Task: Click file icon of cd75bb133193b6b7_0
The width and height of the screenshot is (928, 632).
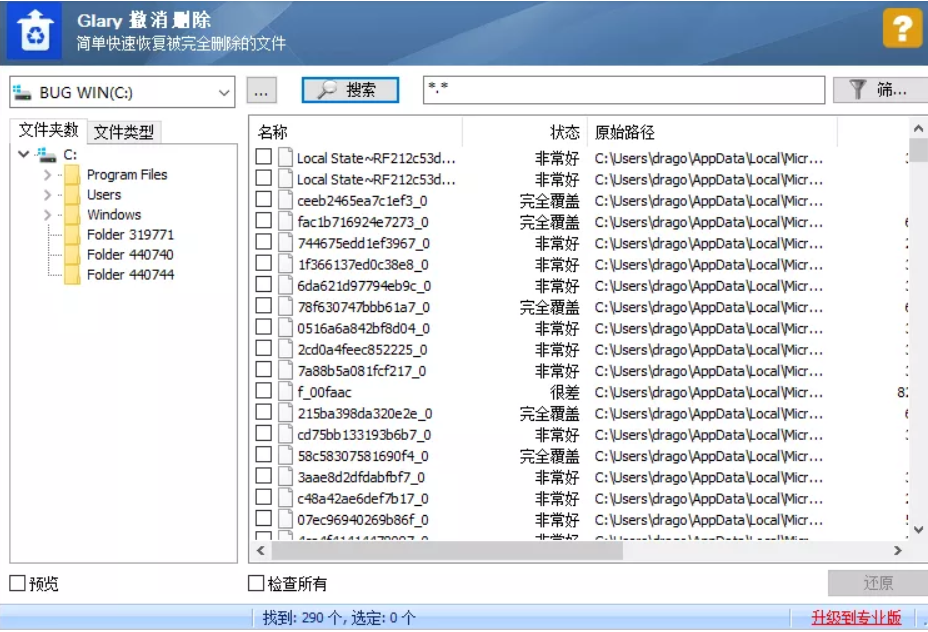Action: coord(285,434)
